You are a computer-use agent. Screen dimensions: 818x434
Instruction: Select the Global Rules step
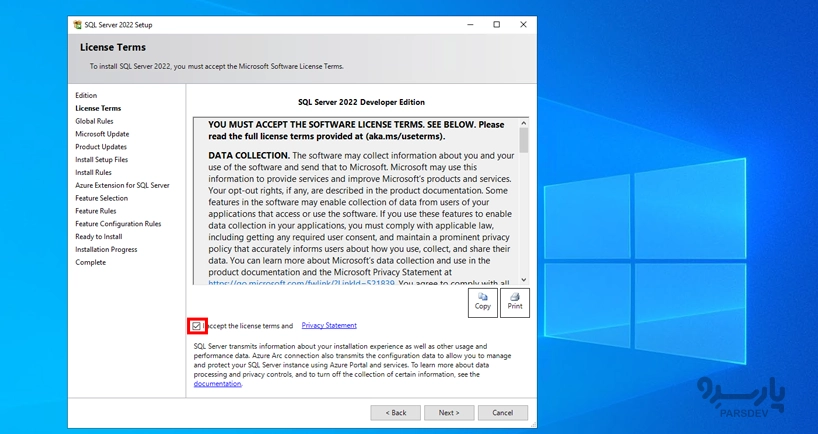(x=94, y=121)
